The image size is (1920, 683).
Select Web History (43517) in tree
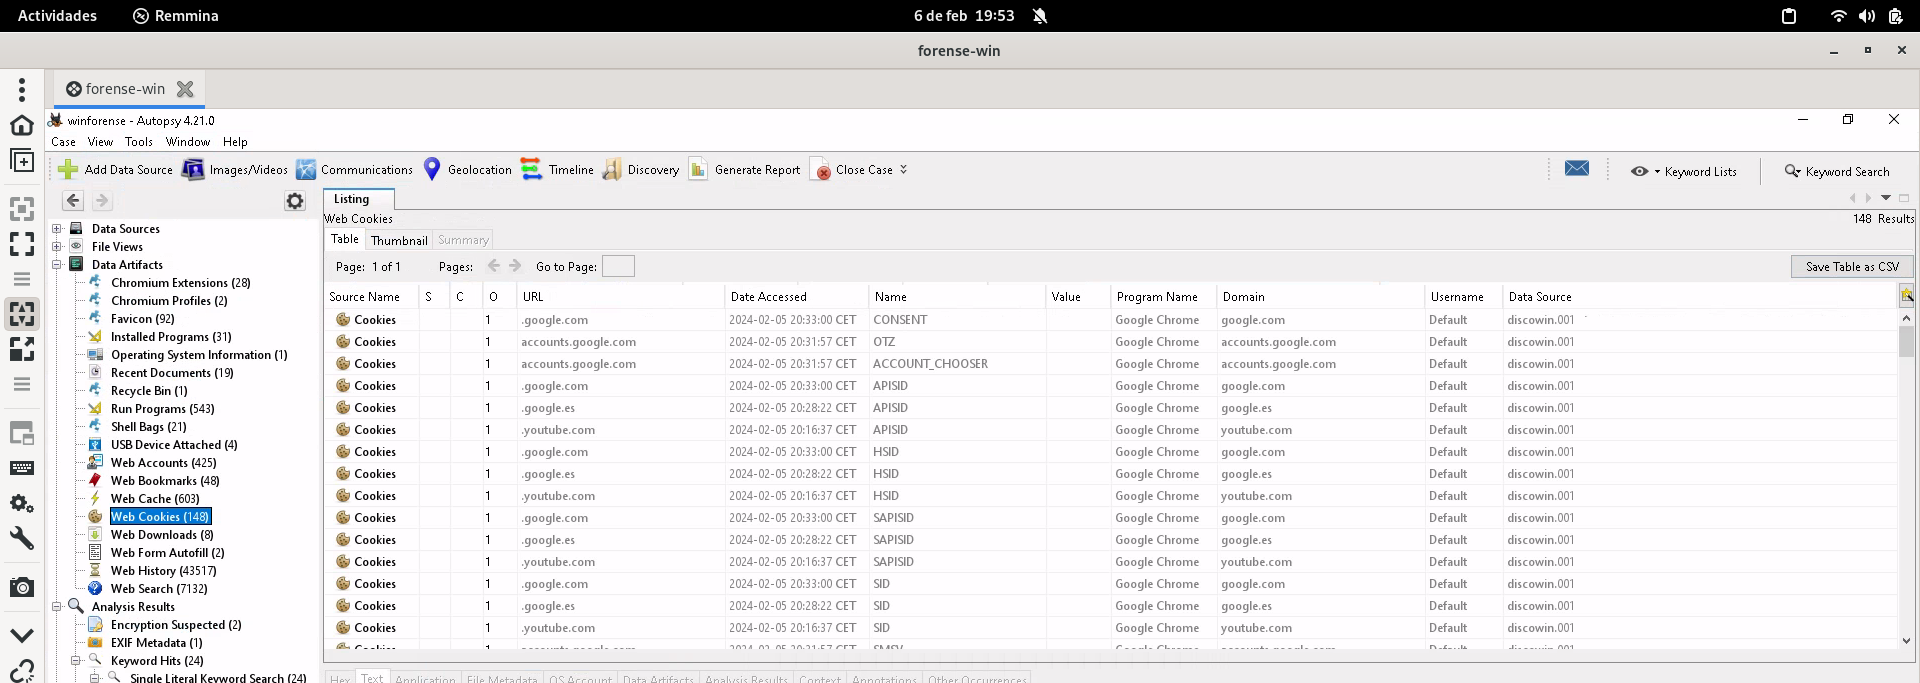point(163,571)
